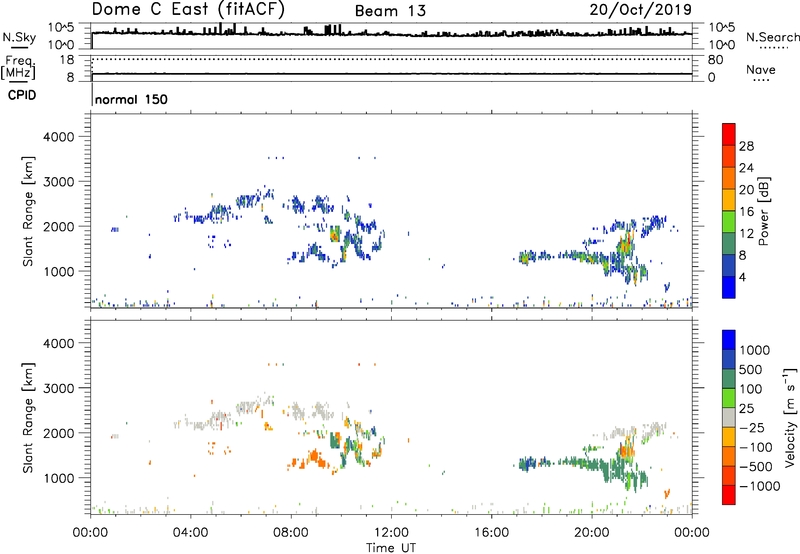Click the 'Time UT' axis label

[x=391, y=547]
